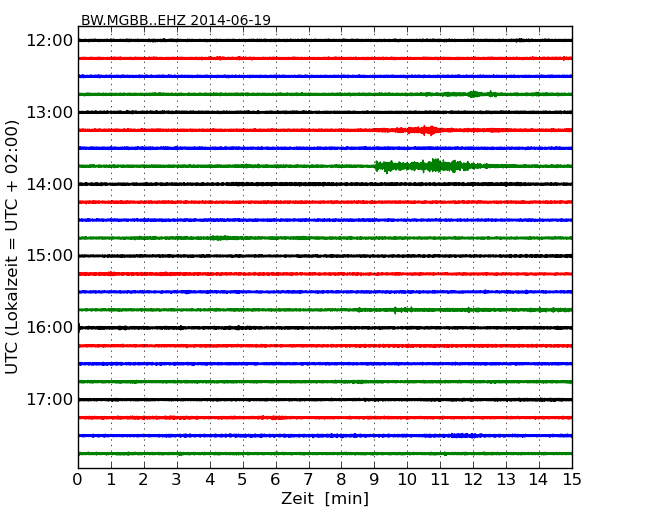Image resolution: width=650 pixels, height=520 pixels.
Task: Click the x-axis tick label 10
Action: coord(407,479)
